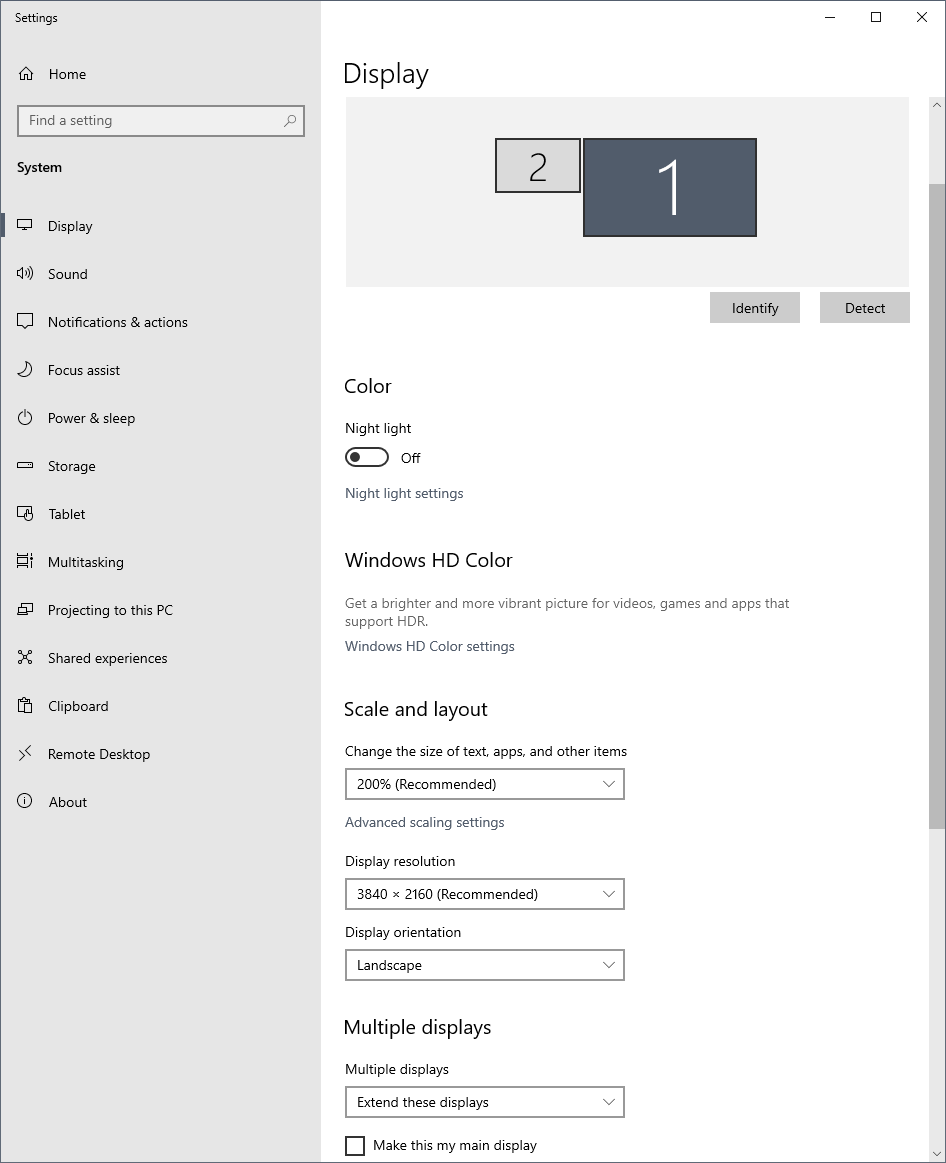Screen dimensions: 946x1163
Task: Open the scale percentage dropdown
Action: tap(485, 784)
